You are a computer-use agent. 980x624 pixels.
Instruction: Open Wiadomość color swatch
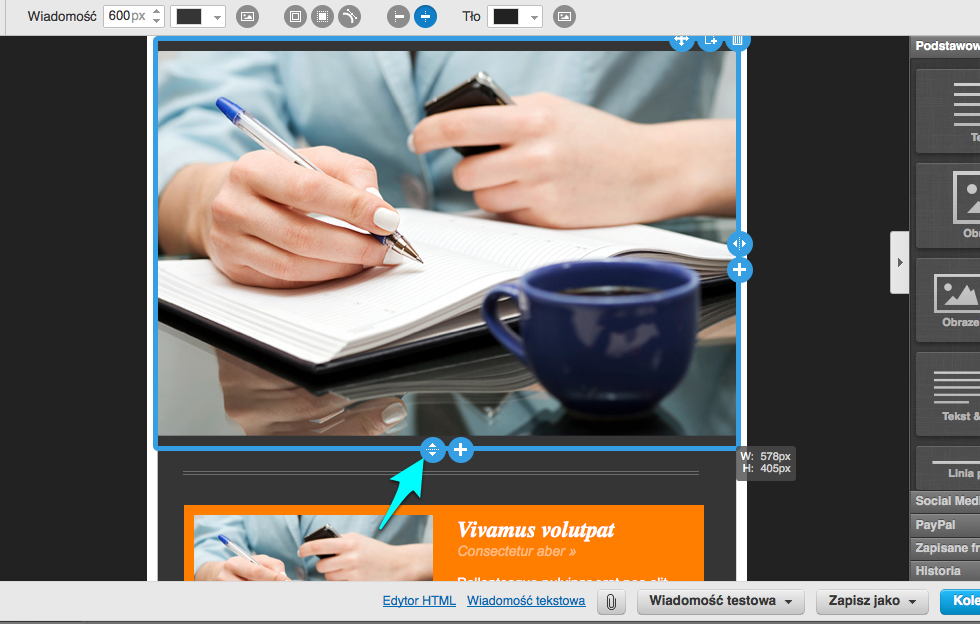point(189,17)
